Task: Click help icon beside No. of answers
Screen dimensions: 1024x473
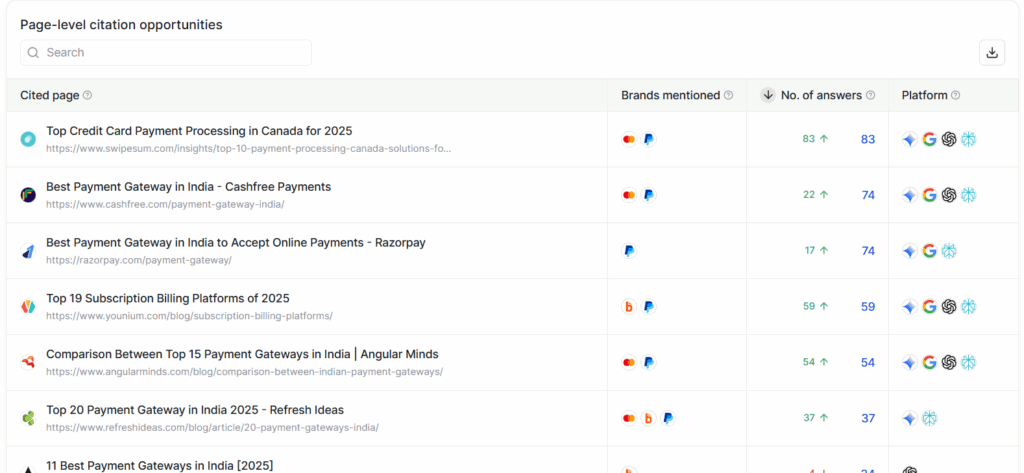Action: coord(870,95)
